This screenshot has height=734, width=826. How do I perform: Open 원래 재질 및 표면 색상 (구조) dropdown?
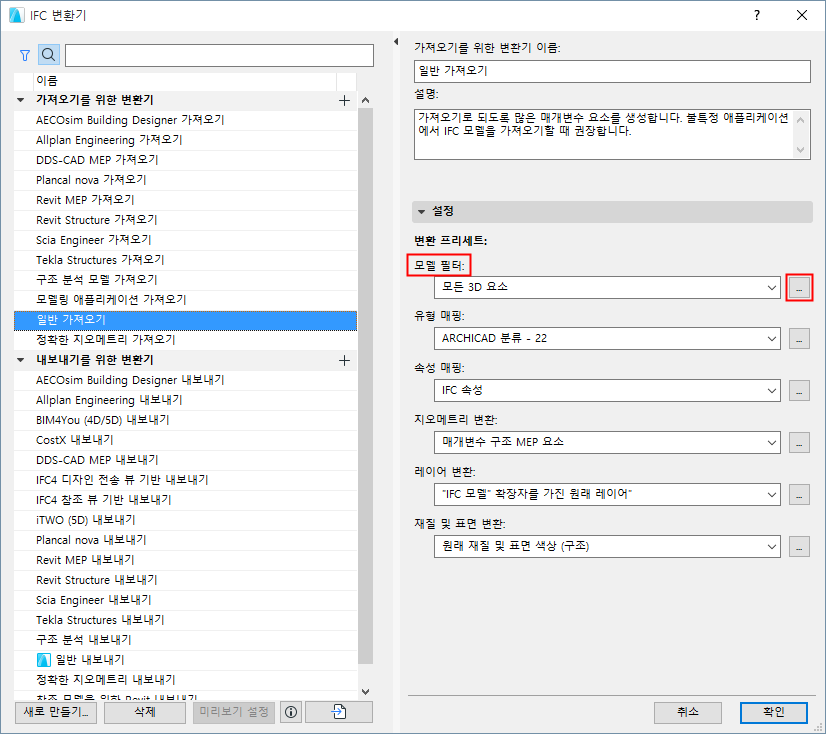[x=607, y=546]
